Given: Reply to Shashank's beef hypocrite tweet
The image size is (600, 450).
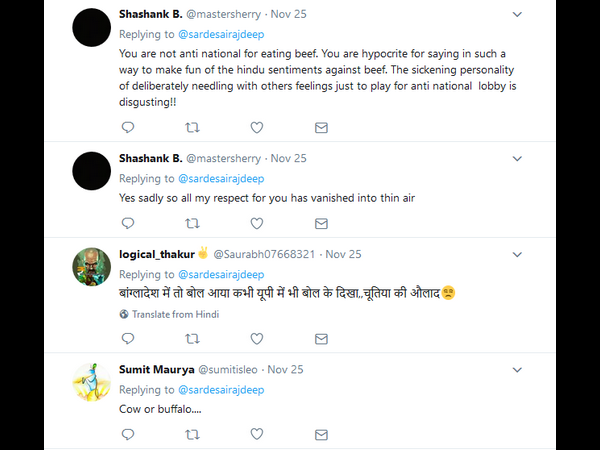Looking at the screenshot, I should tap(127, 128).
